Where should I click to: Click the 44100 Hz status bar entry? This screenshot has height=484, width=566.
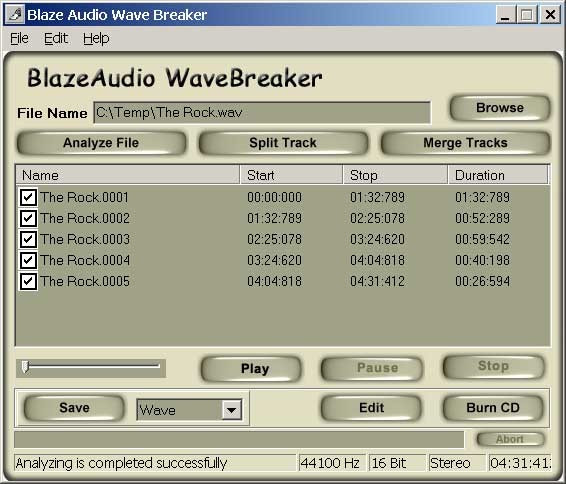pos(332,463)
